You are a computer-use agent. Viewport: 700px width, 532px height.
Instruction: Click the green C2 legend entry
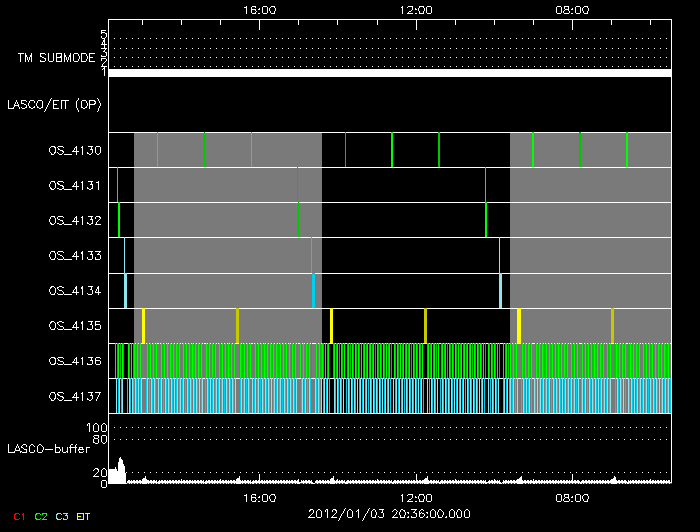pos(41,516)
